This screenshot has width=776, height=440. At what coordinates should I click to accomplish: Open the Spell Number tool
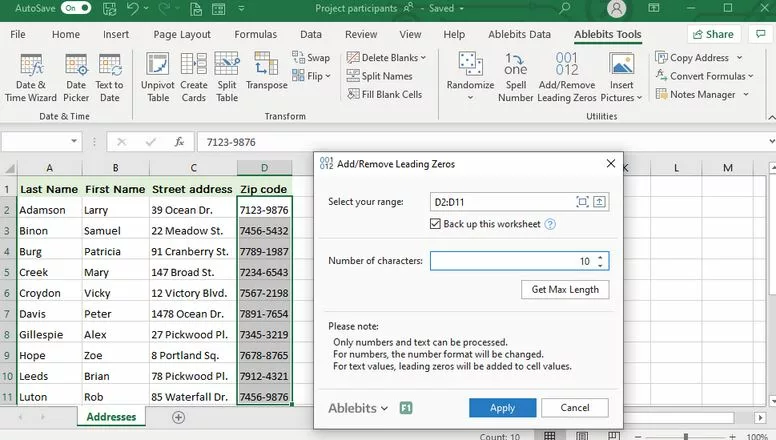click(x=515, y=77)
